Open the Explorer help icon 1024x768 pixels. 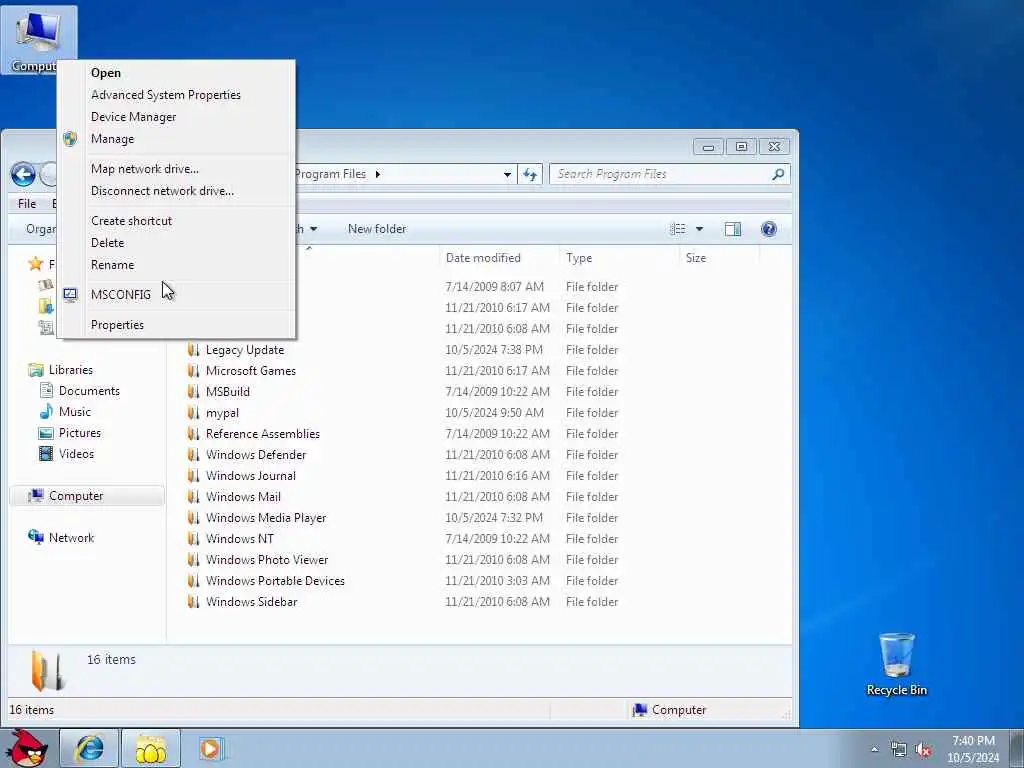point(769,229)
